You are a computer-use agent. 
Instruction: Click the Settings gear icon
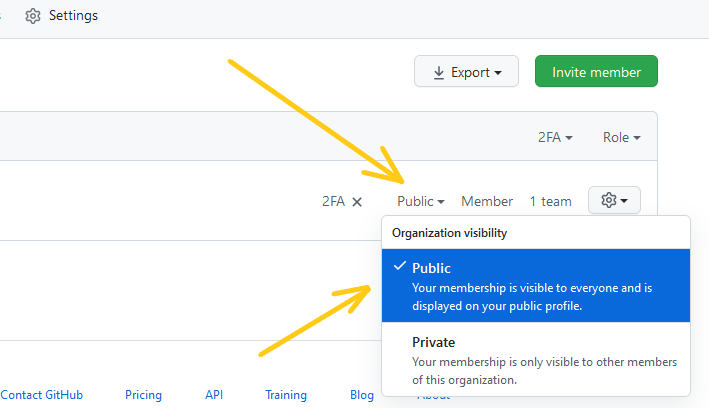pyautogui.click(x=33, y=17)
